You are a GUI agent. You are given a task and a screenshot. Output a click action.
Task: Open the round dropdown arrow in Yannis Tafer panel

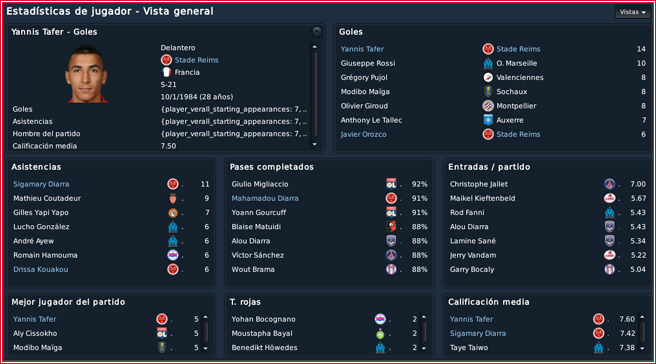click(x=317, y=31)
